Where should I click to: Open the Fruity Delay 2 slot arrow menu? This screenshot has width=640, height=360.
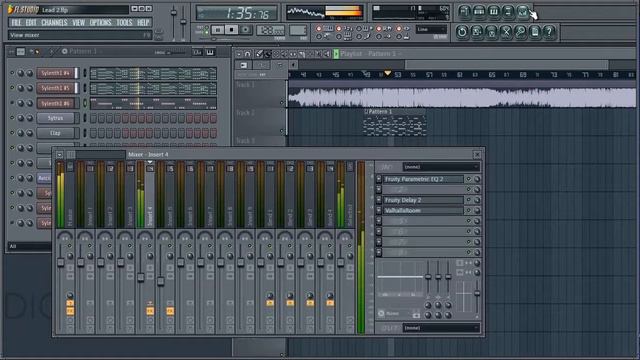point(379,200)
